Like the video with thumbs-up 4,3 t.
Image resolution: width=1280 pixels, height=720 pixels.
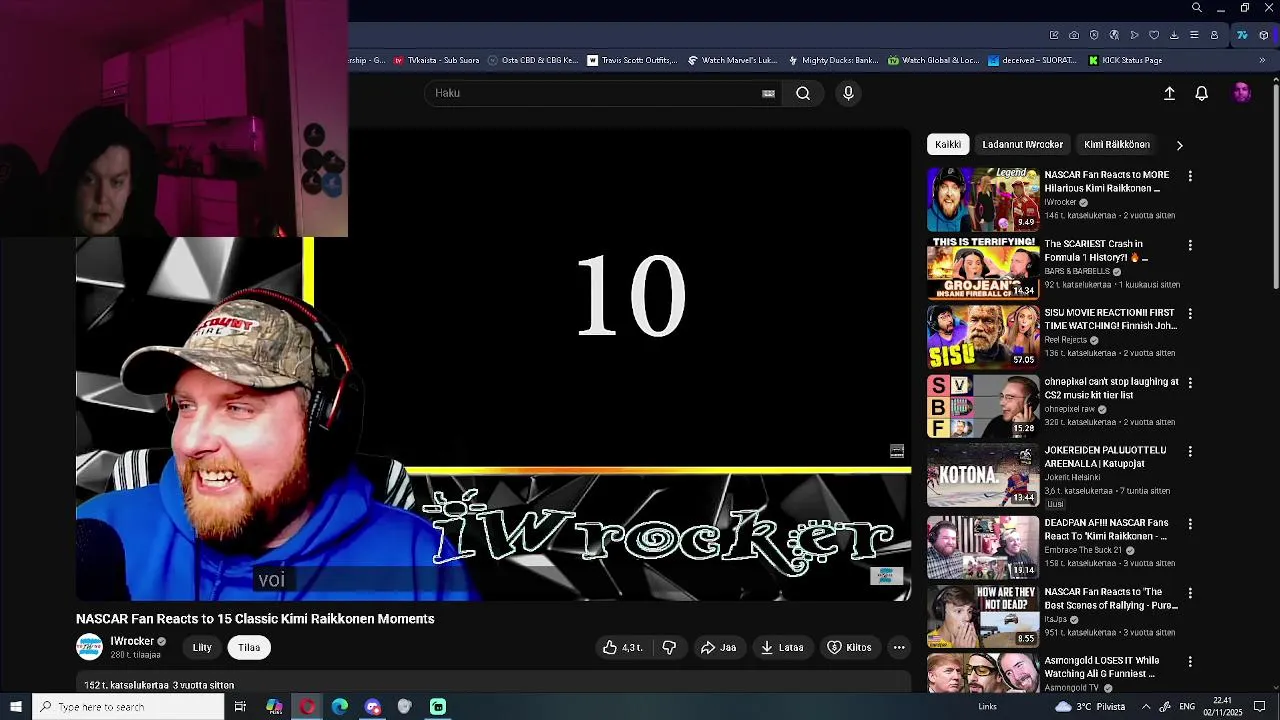(622, 647)
